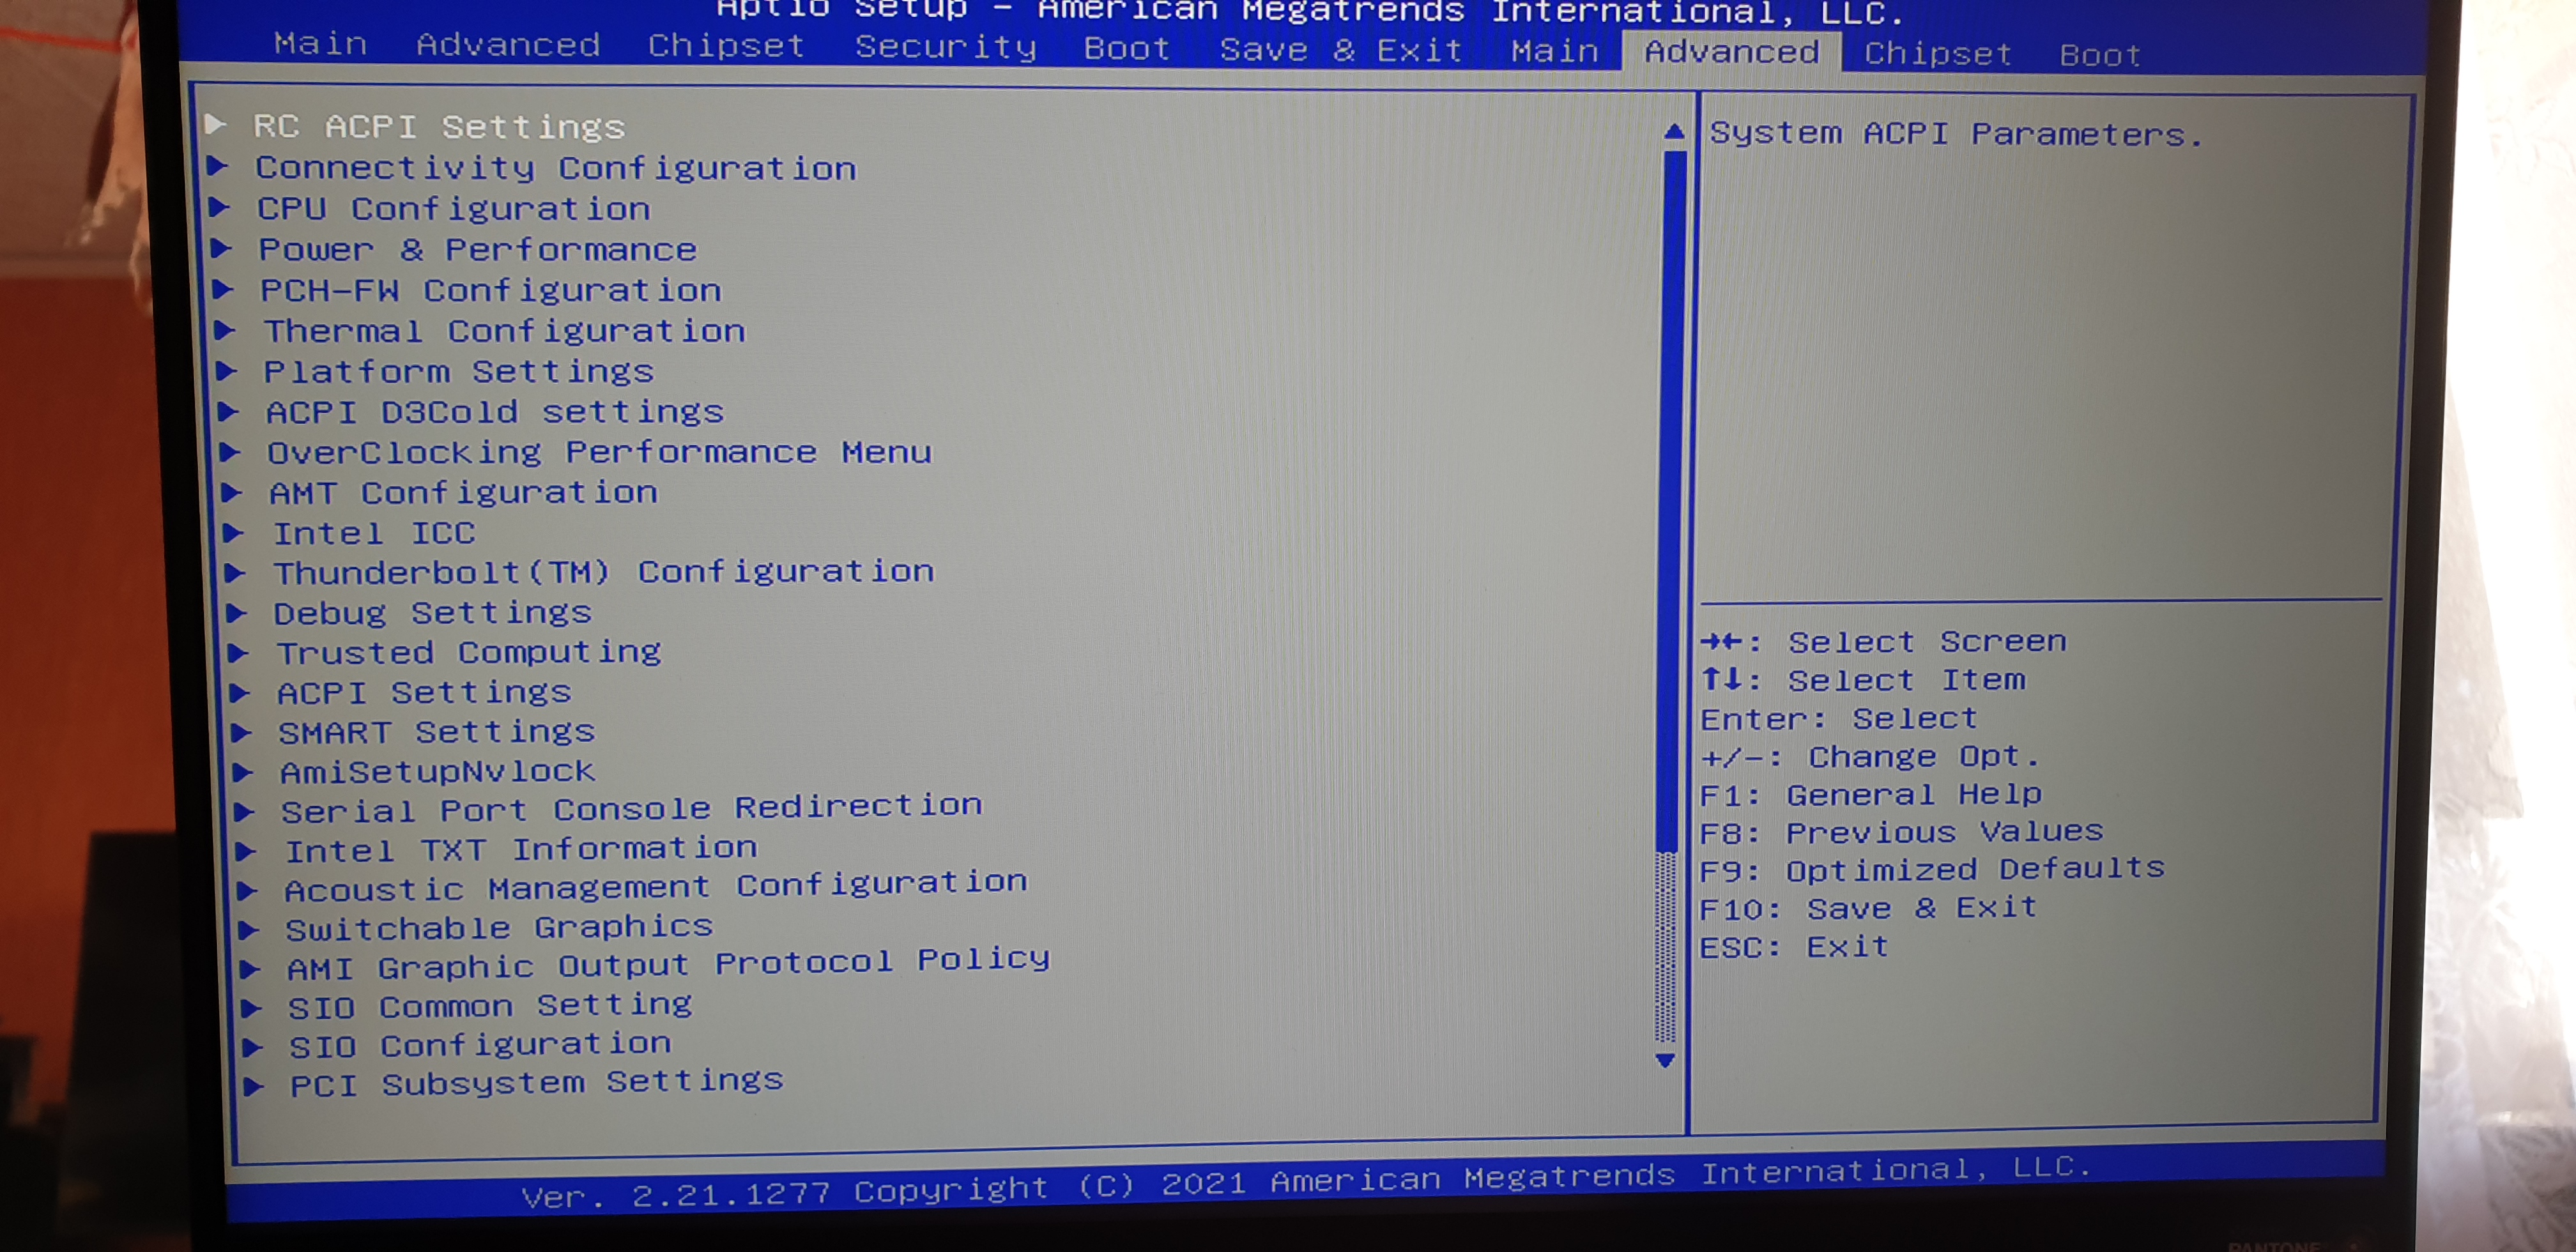Select AMT Configuration entry

click(463, 493)
